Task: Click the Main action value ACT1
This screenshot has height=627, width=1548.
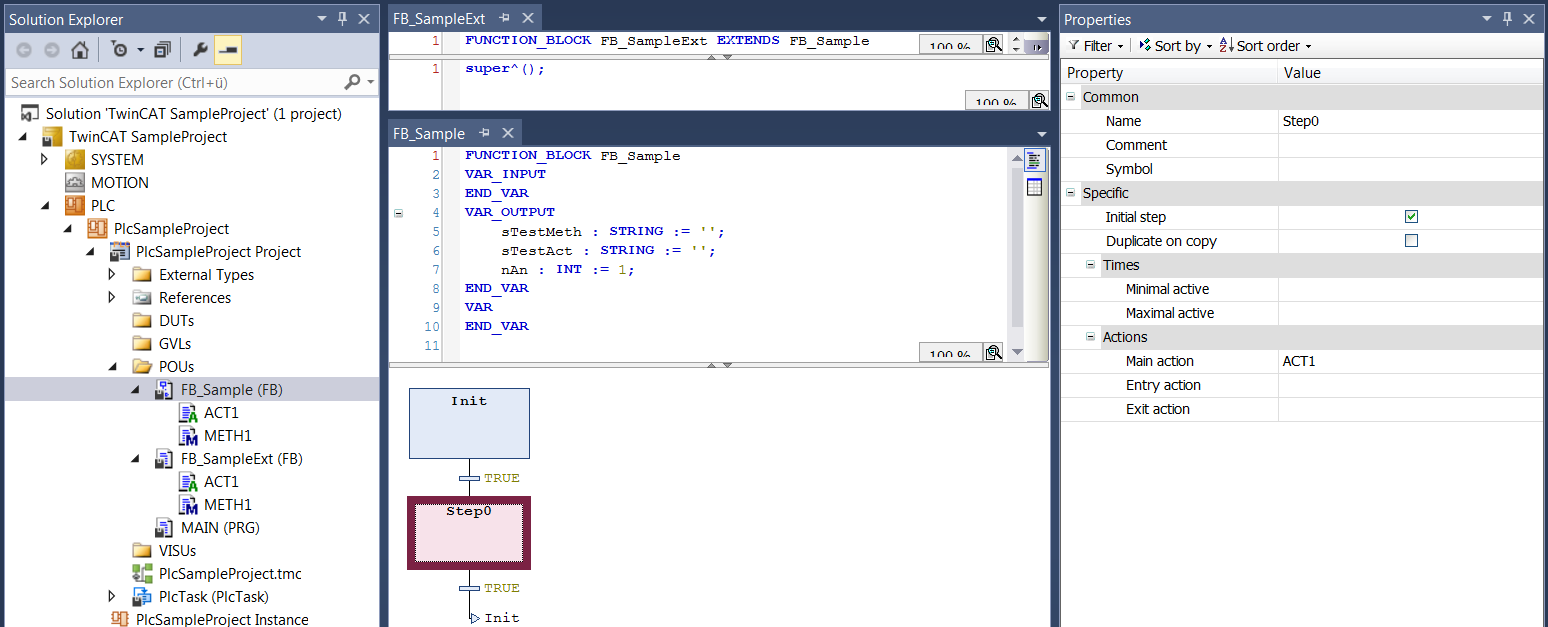Action: (x=1411, y=361)
